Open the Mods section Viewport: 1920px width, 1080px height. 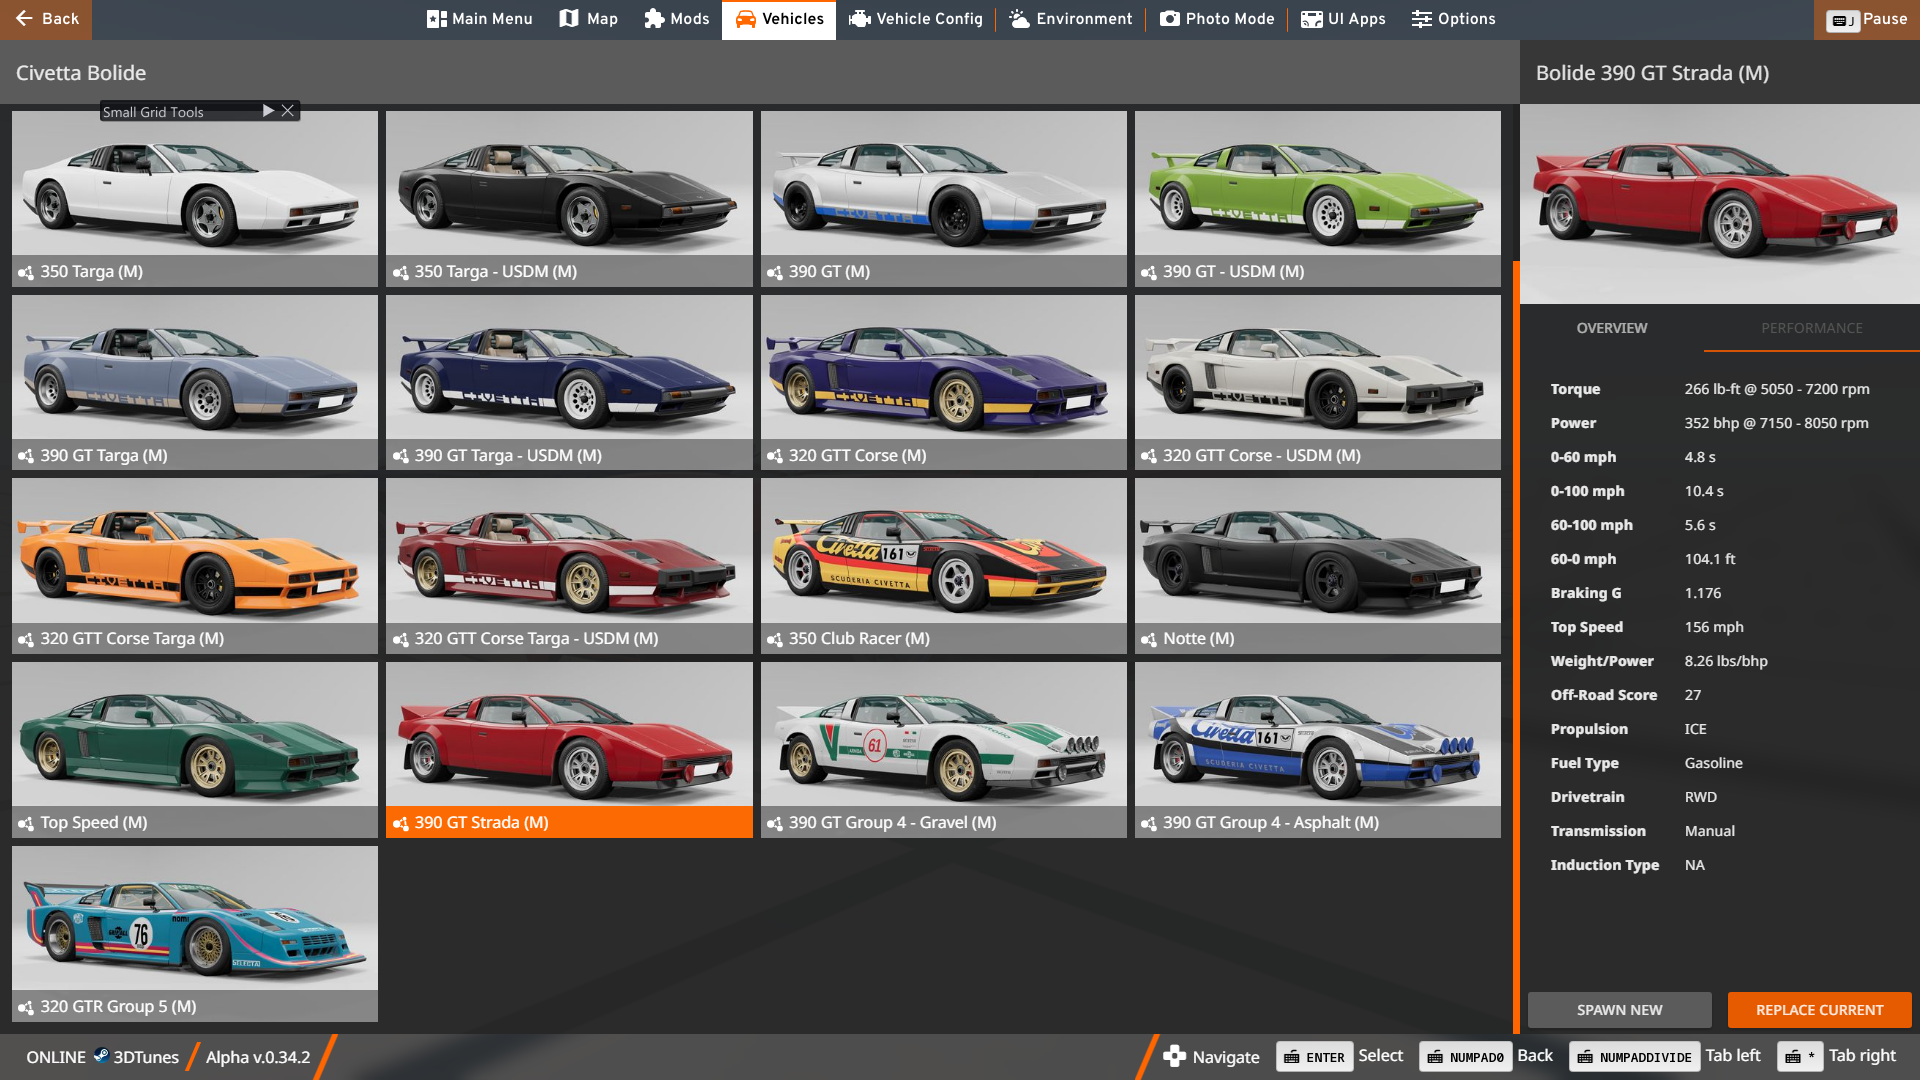pyautogui.click(x=676, y=19)
